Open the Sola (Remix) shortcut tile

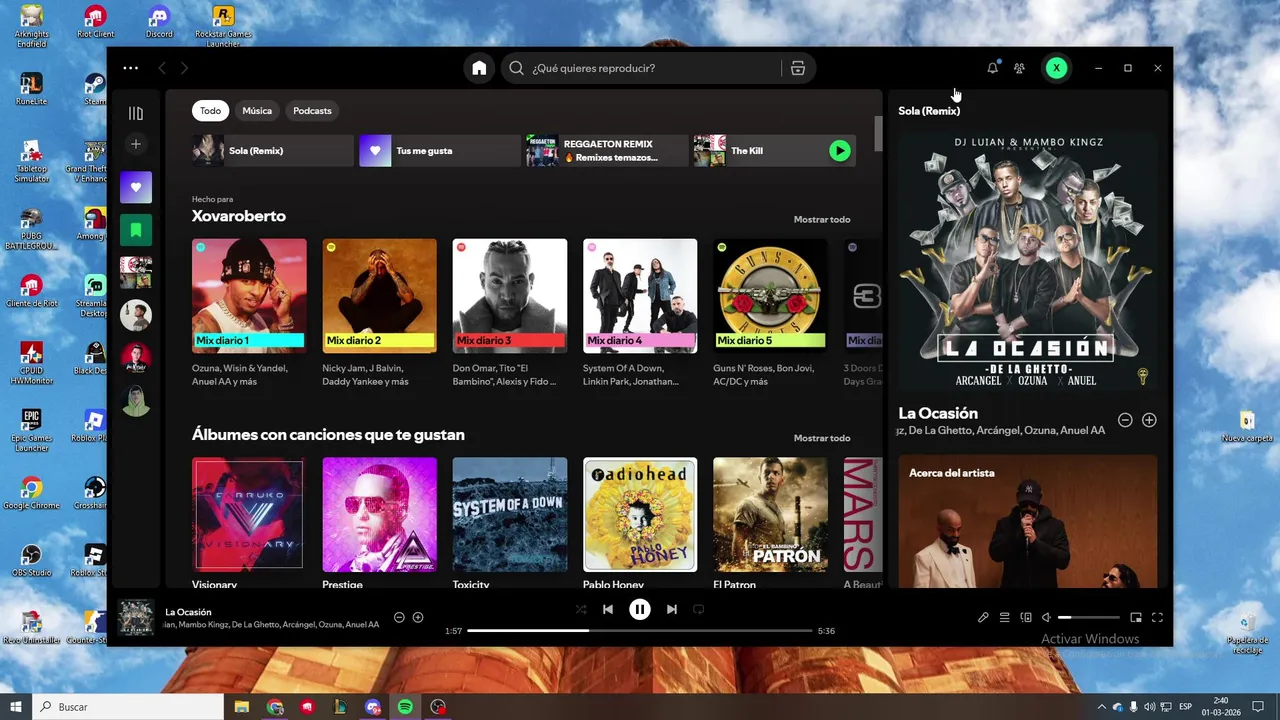click(273, 151)
